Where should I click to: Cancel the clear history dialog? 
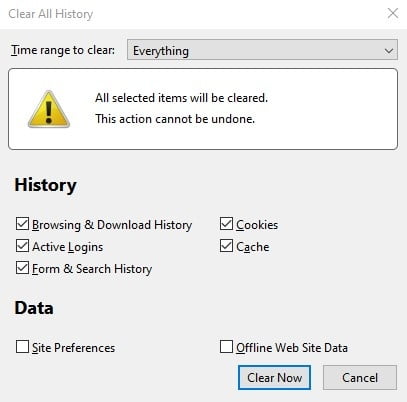click(x=360, y=378)
